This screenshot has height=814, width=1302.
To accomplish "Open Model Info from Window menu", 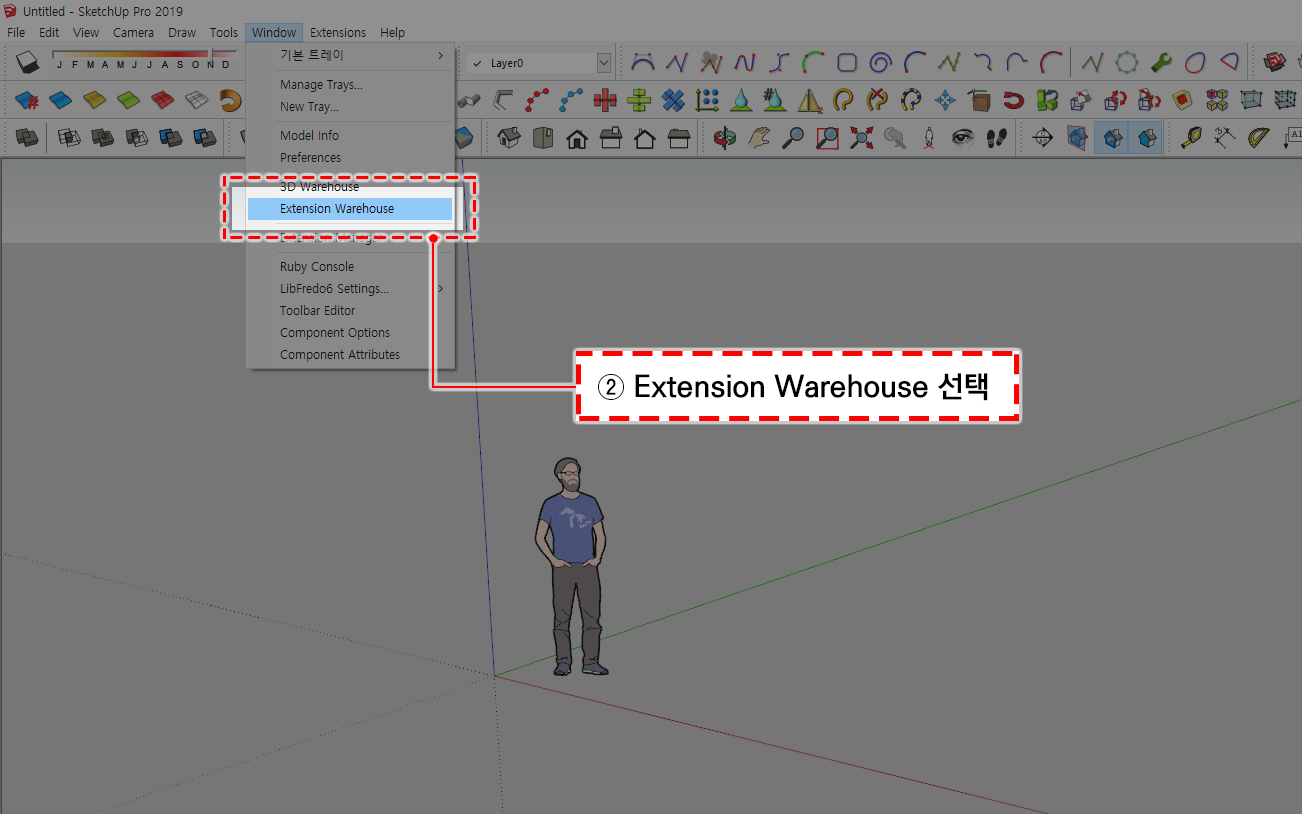I will pos(351,136).
